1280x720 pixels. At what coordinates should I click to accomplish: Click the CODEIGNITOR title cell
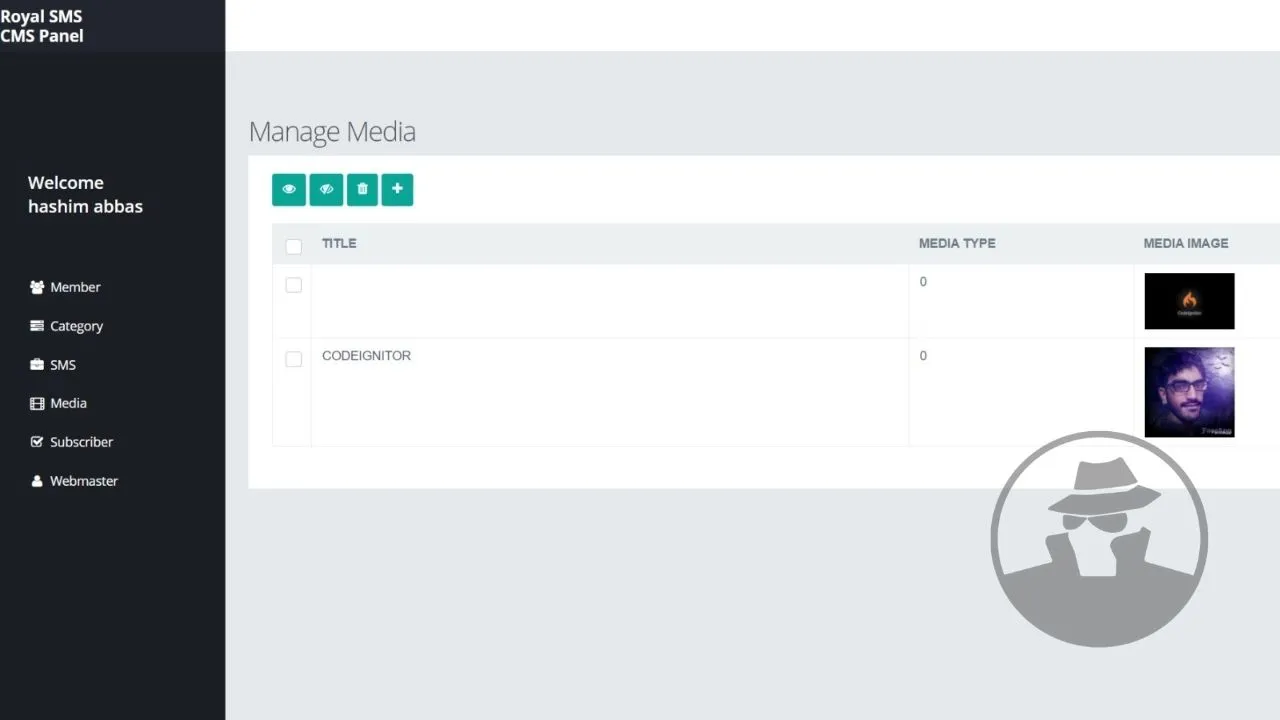pos(366,356)
